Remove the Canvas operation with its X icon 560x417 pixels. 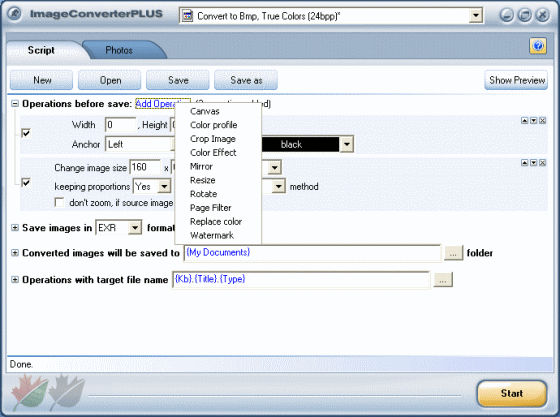pyautogui.click(x=542, y=121)
